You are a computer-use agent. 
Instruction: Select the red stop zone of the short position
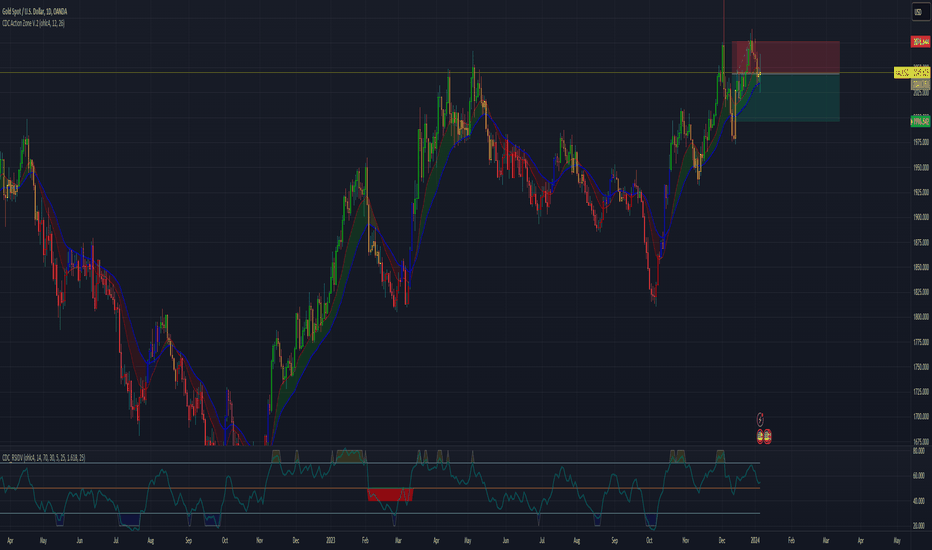(786, 57)
